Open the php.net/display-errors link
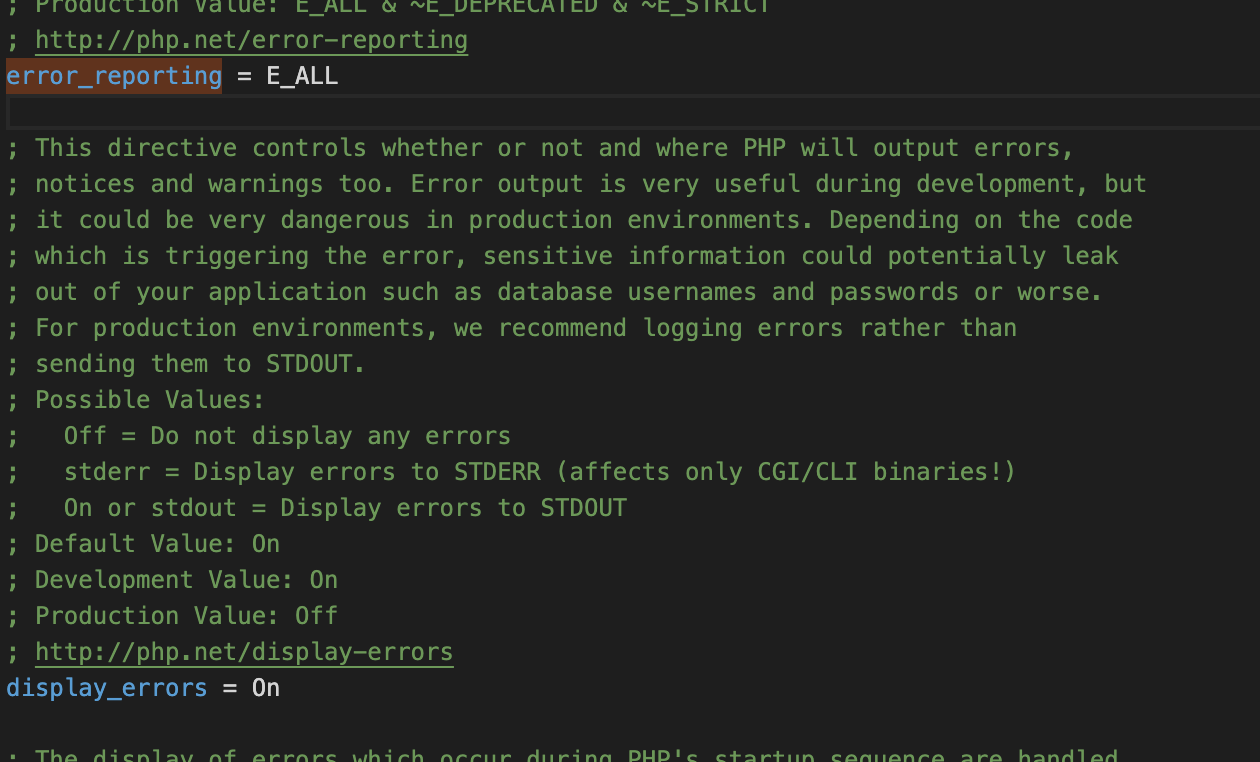 coord(244,652)
